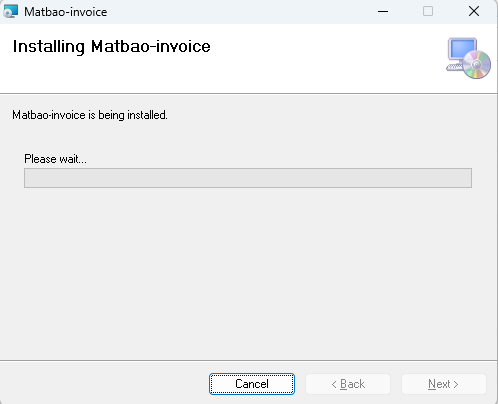Screen dimensions: 498x404
Task: Click the footer area left of Cancel
Action: click(x=103, y=383)
